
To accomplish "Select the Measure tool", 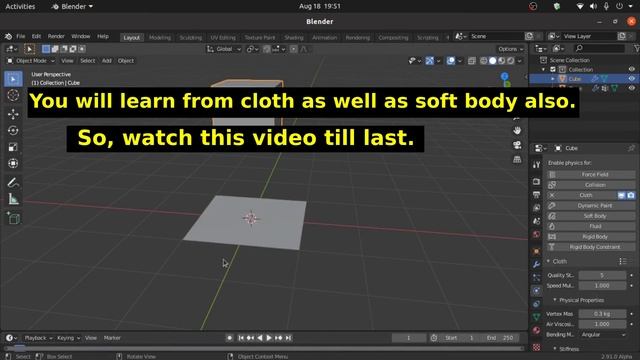I will click(x=13, y=199).
